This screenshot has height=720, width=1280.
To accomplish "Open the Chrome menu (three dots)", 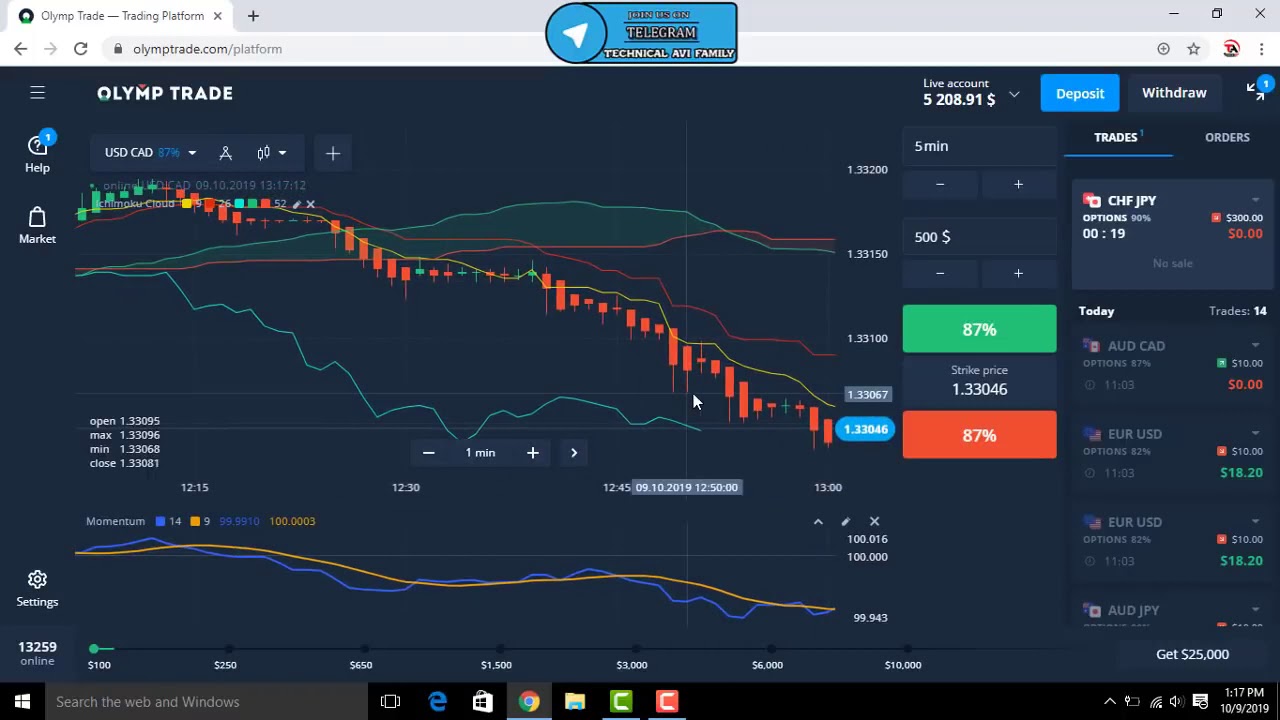I will pyautogui.click(x=1262, y=49).
